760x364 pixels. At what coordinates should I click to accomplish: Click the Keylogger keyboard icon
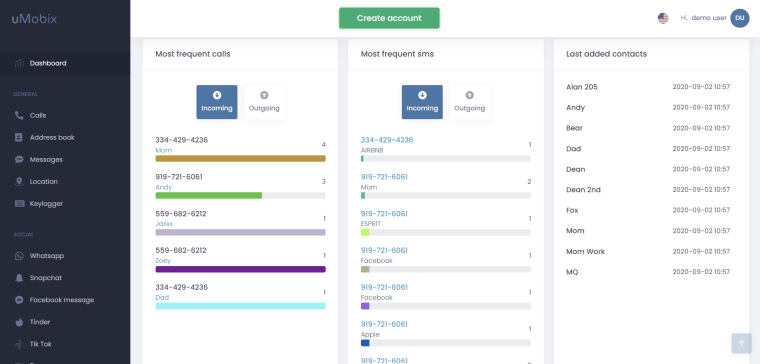click(x=19, y=204)
